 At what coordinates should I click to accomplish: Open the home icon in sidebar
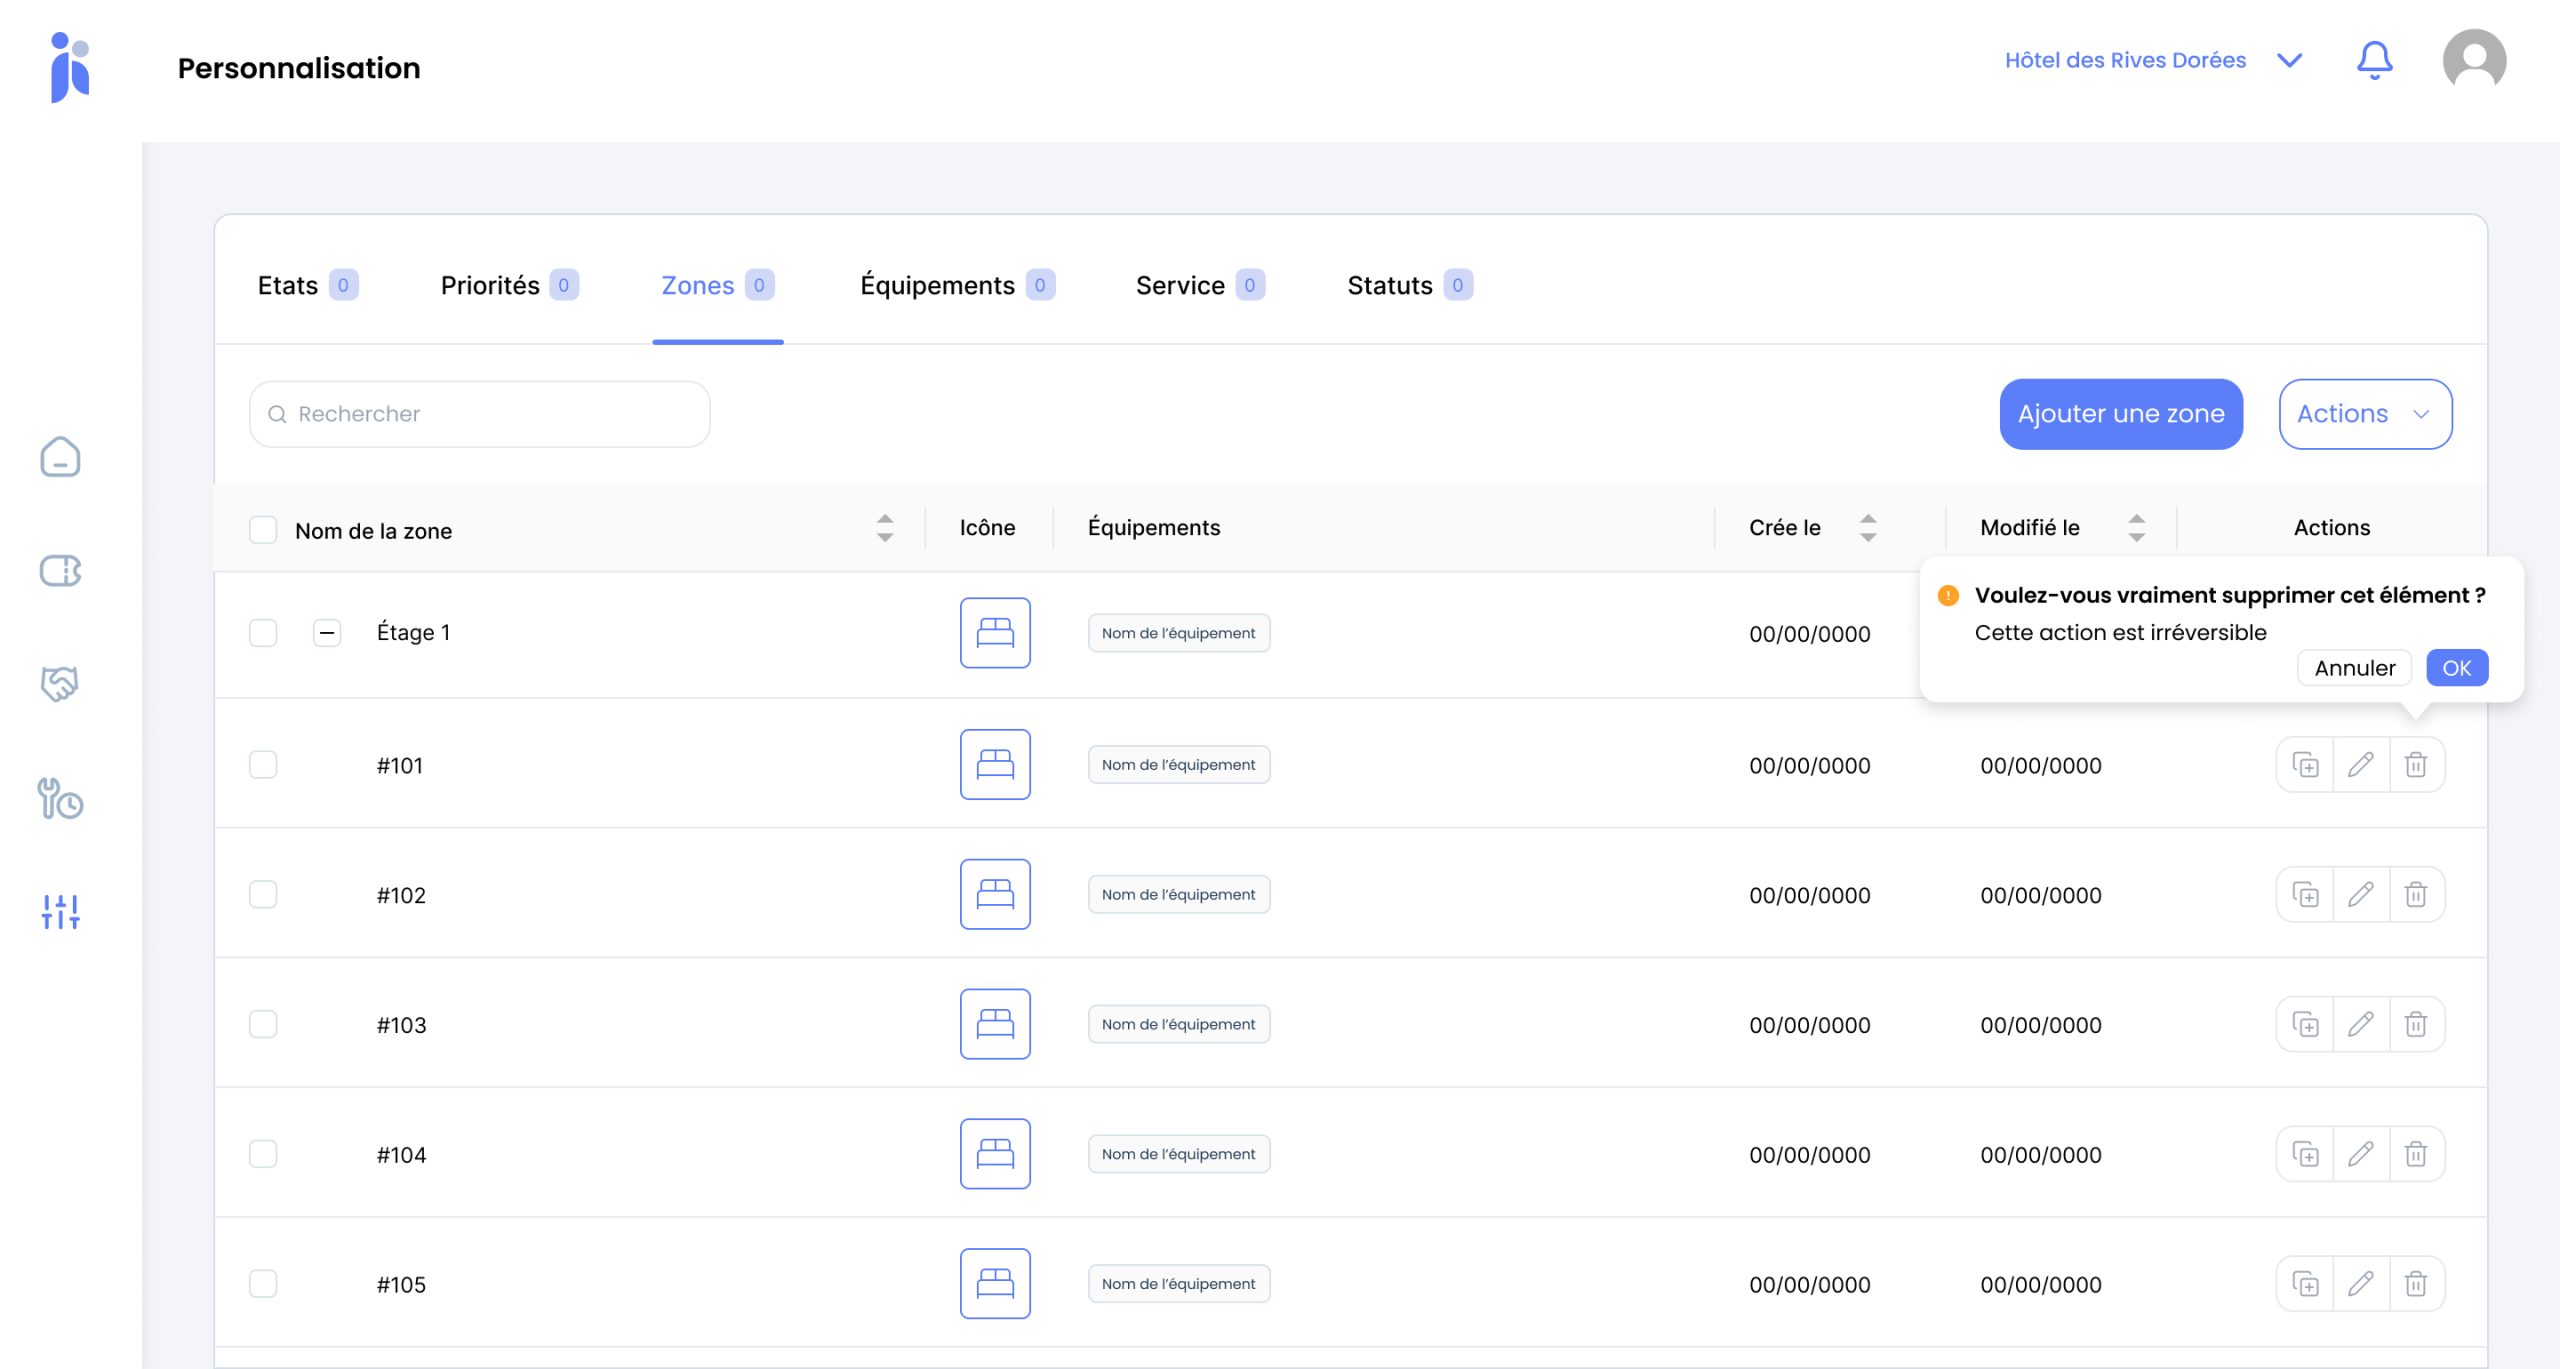pos(60,457)
